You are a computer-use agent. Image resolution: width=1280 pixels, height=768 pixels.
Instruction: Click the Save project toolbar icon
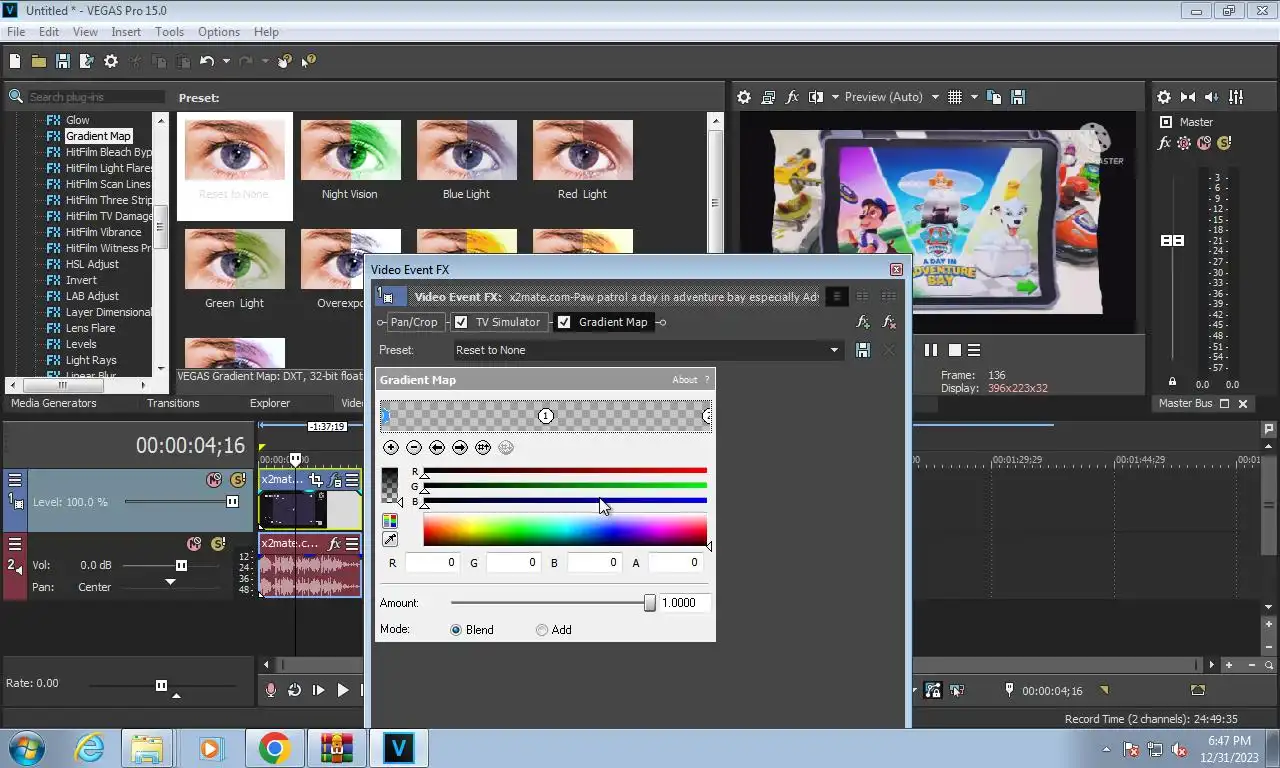click(x=62, y=61)
